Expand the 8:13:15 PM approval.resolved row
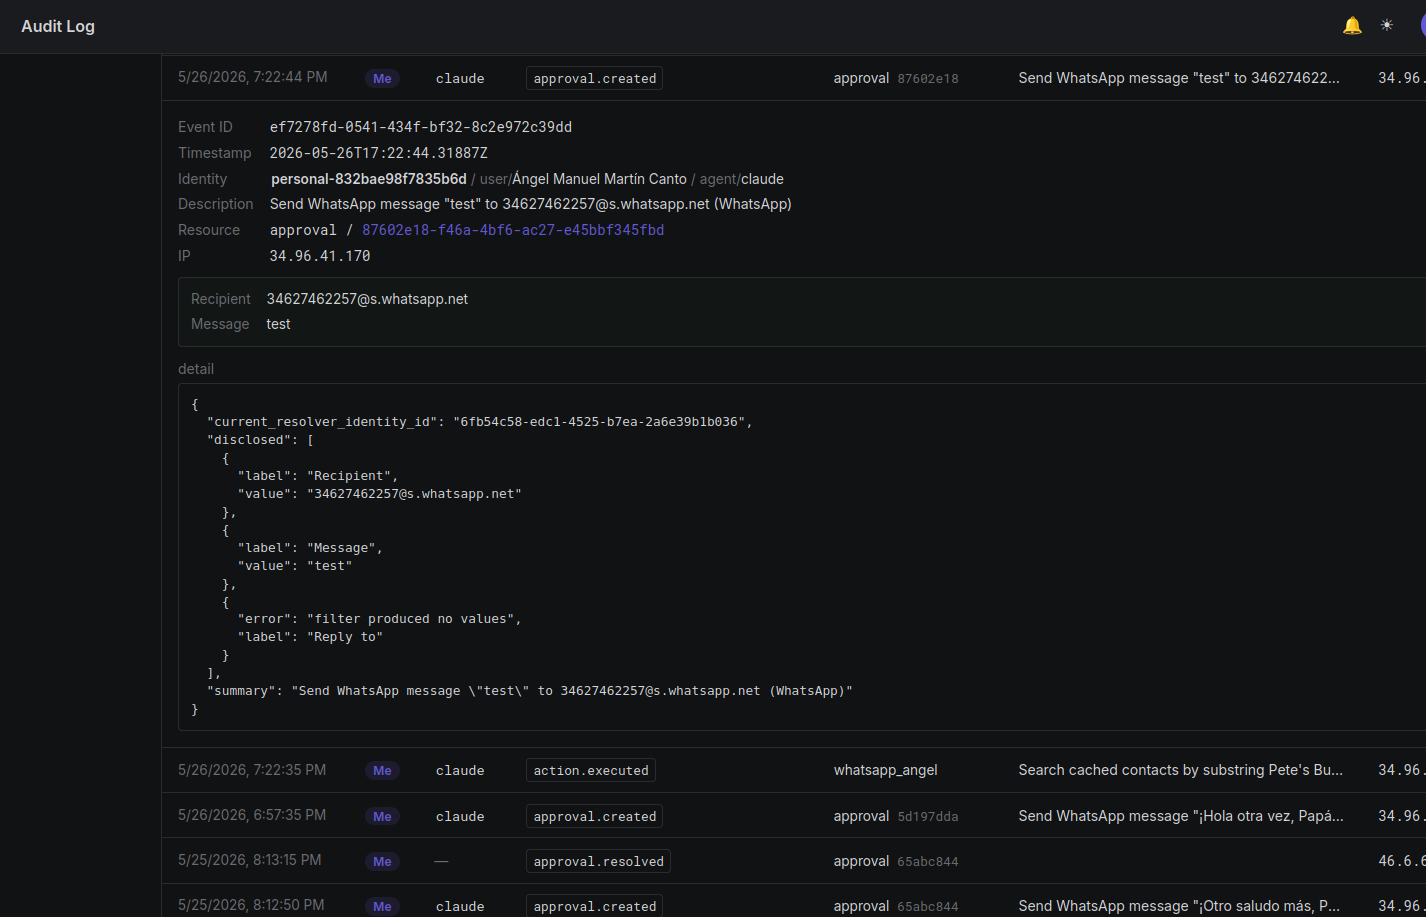 coord(794,861)
